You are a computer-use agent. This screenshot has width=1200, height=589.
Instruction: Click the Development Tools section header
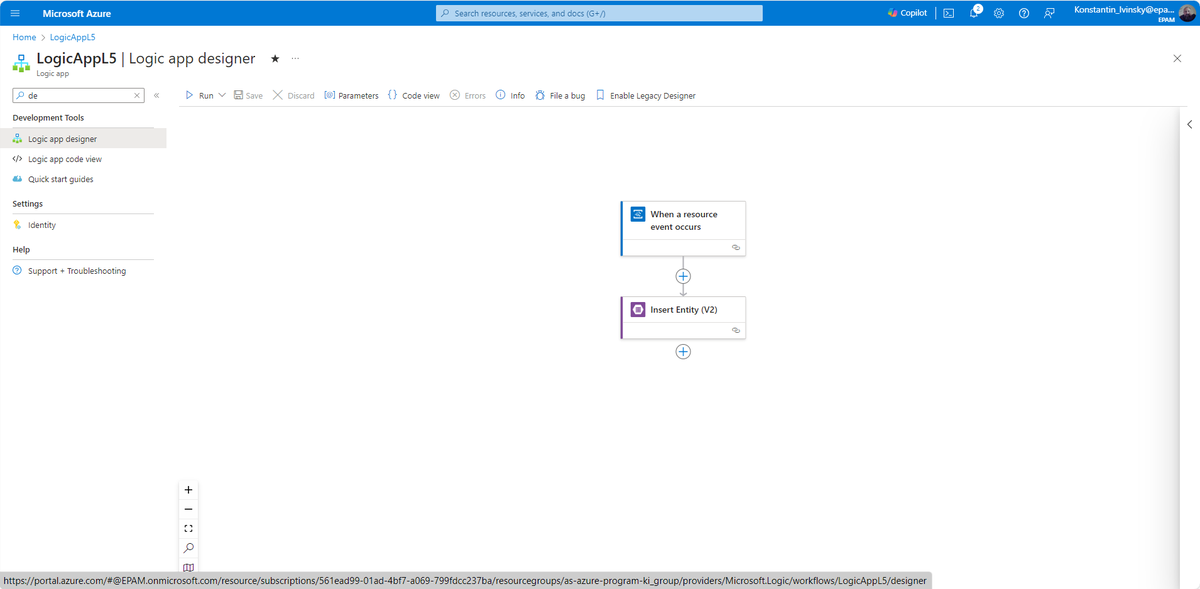click(48, 118)
